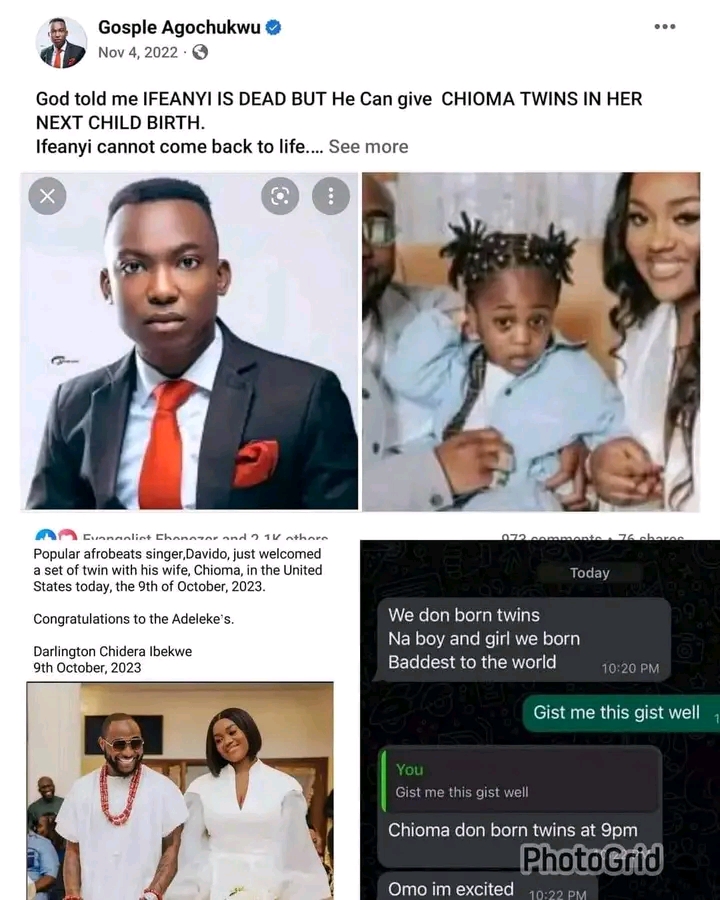
Task: Open the man in suit photo
Action: (x=189, y=341)
